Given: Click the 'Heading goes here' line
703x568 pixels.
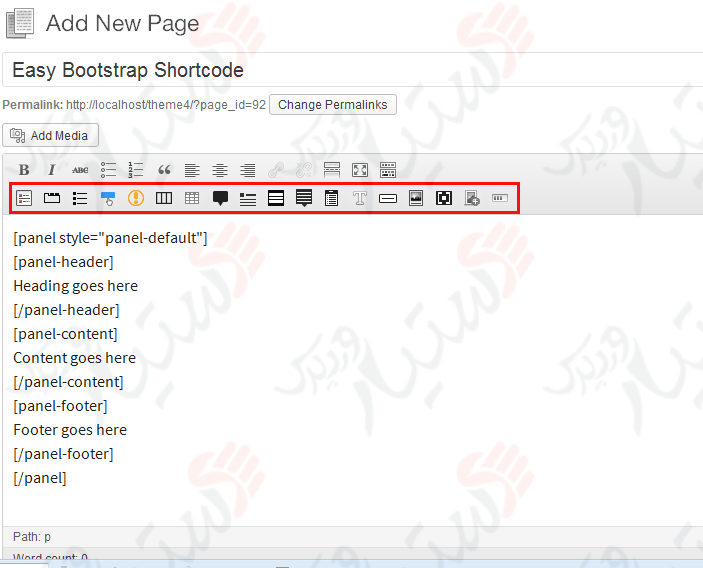Looking at the screenshot, I should pos(76,286).
